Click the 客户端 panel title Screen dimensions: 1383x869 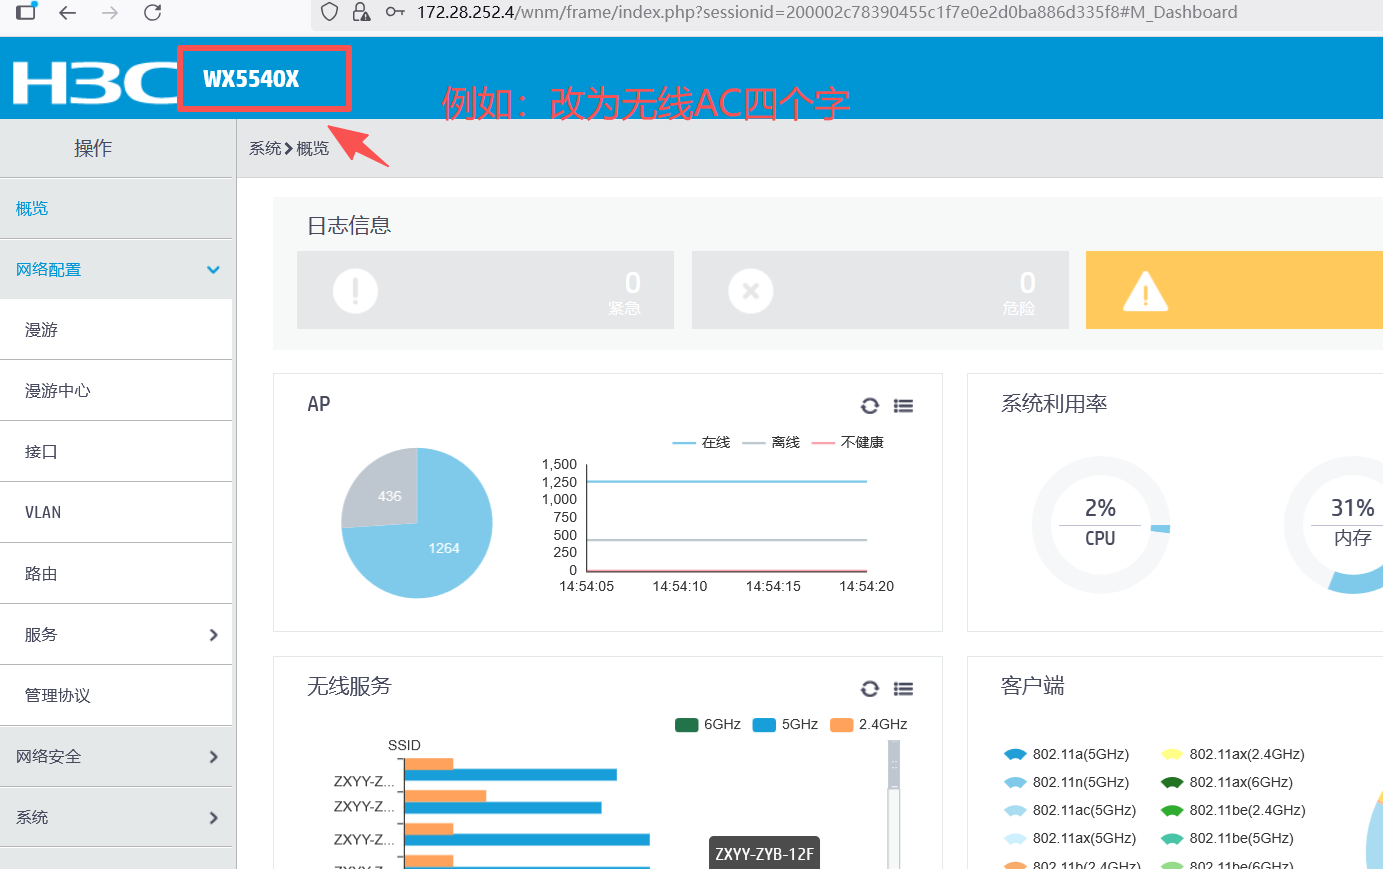(1033, 686)
